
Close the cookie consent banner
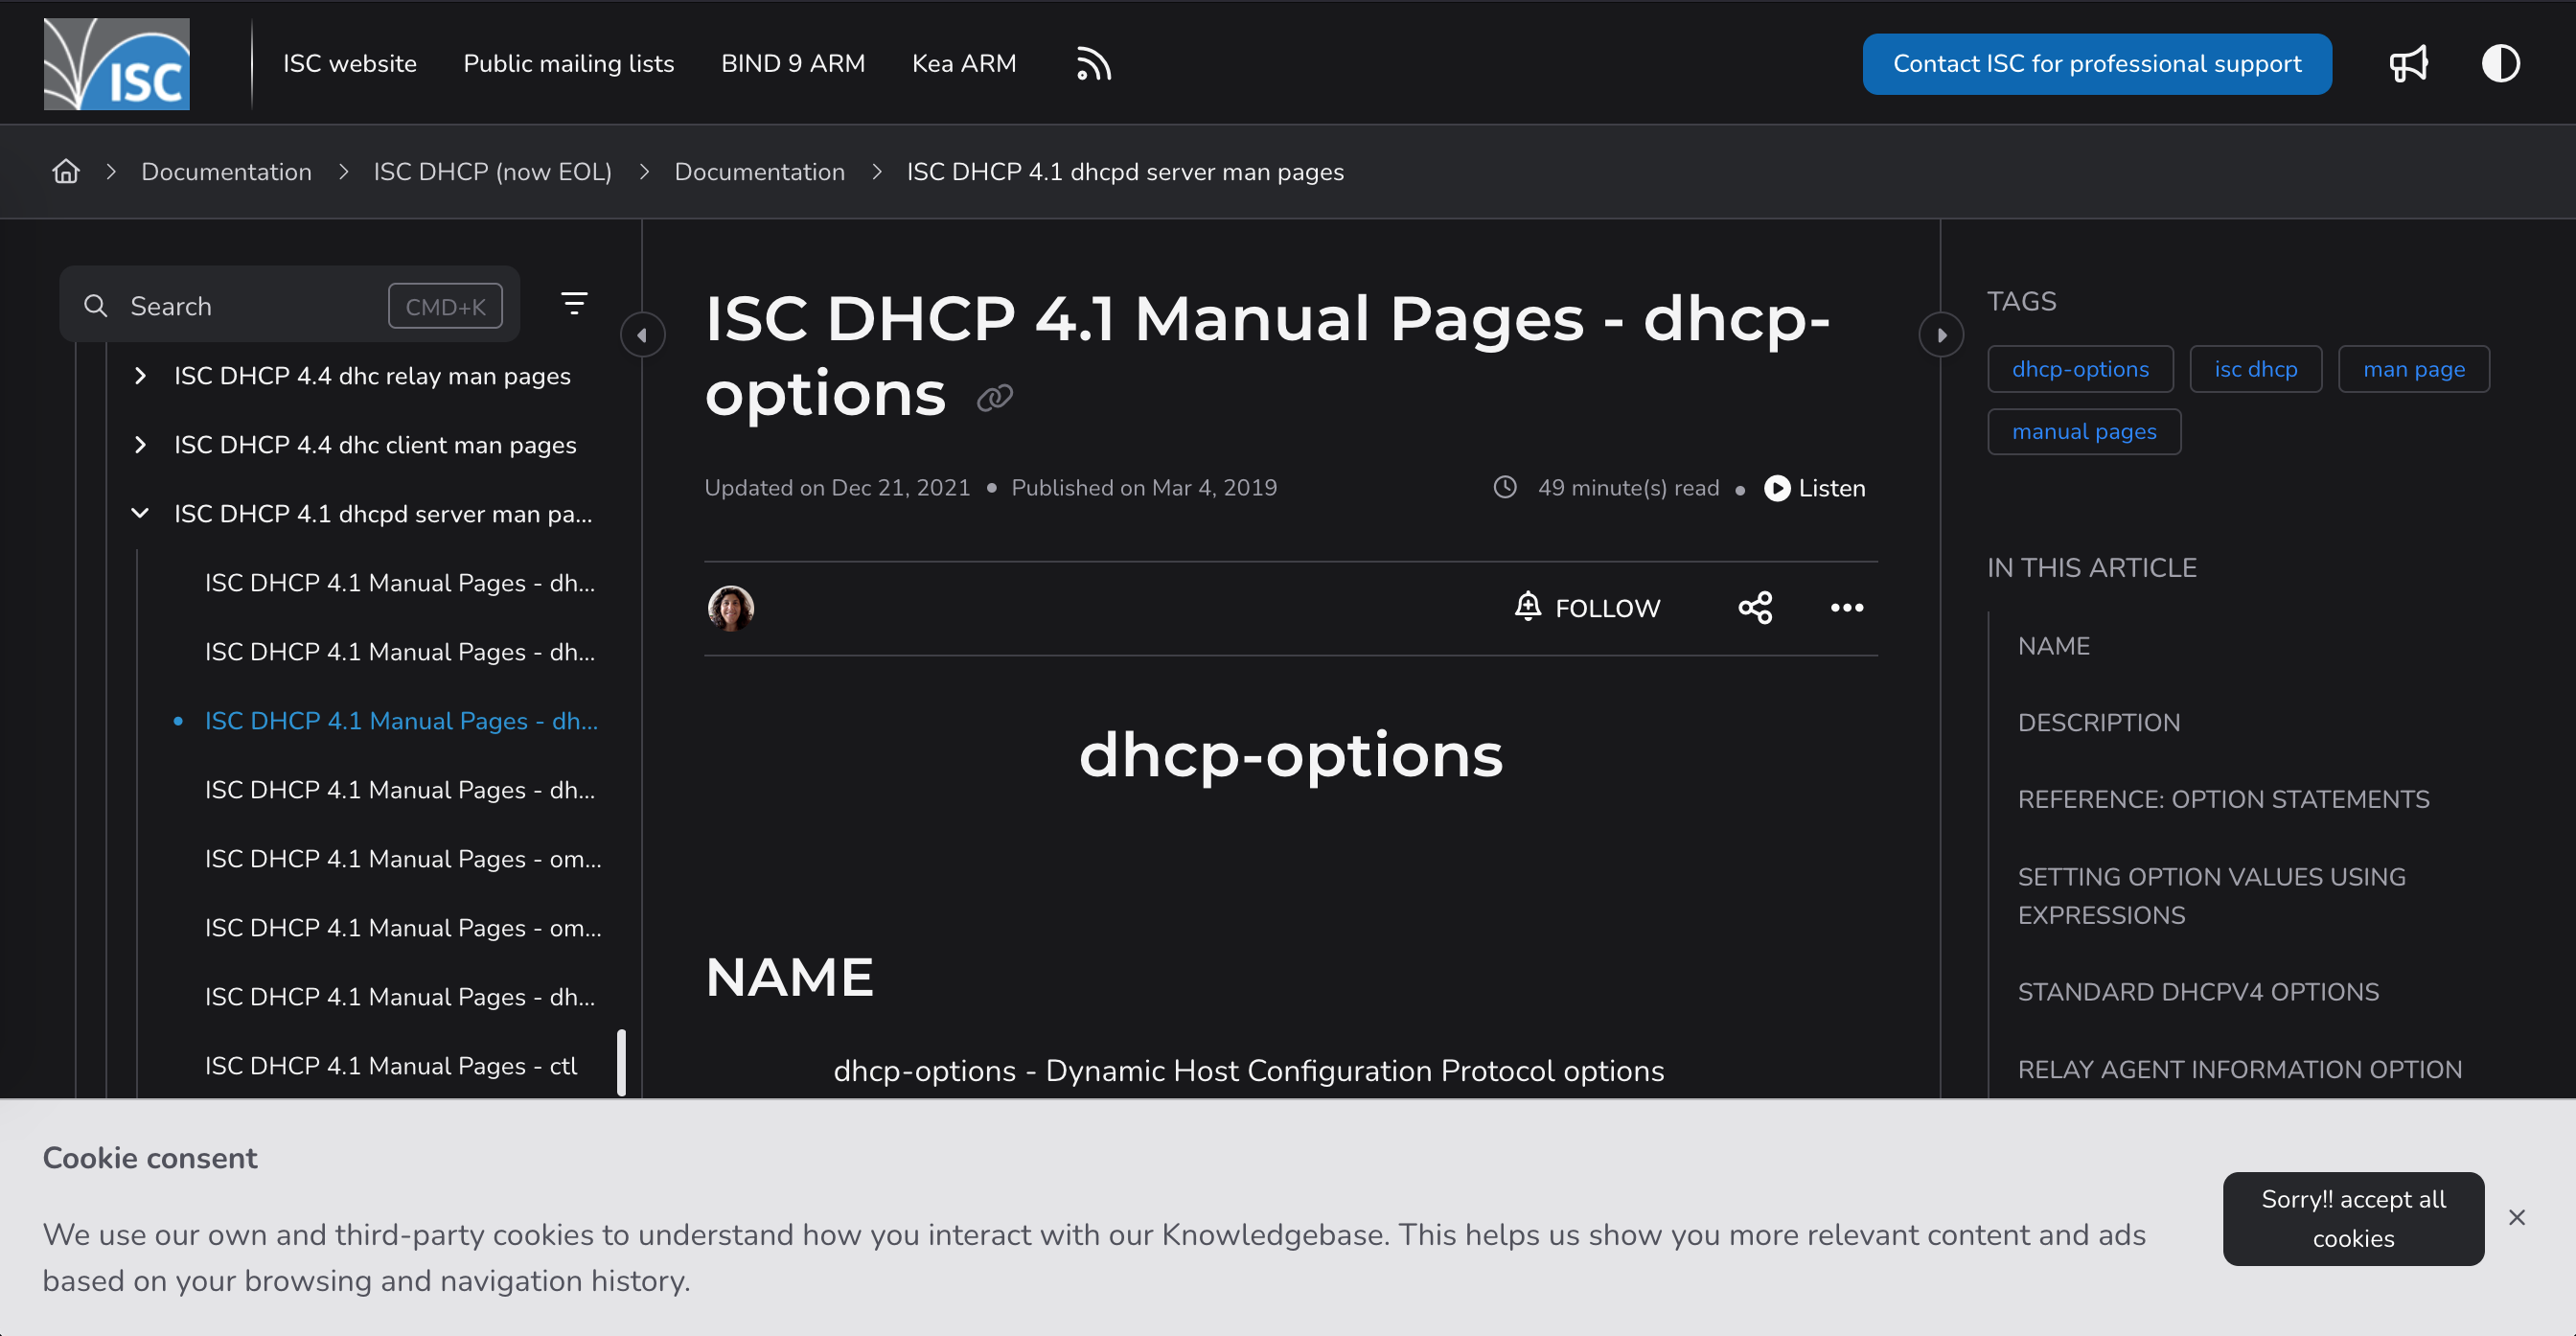(2517, 1217)
